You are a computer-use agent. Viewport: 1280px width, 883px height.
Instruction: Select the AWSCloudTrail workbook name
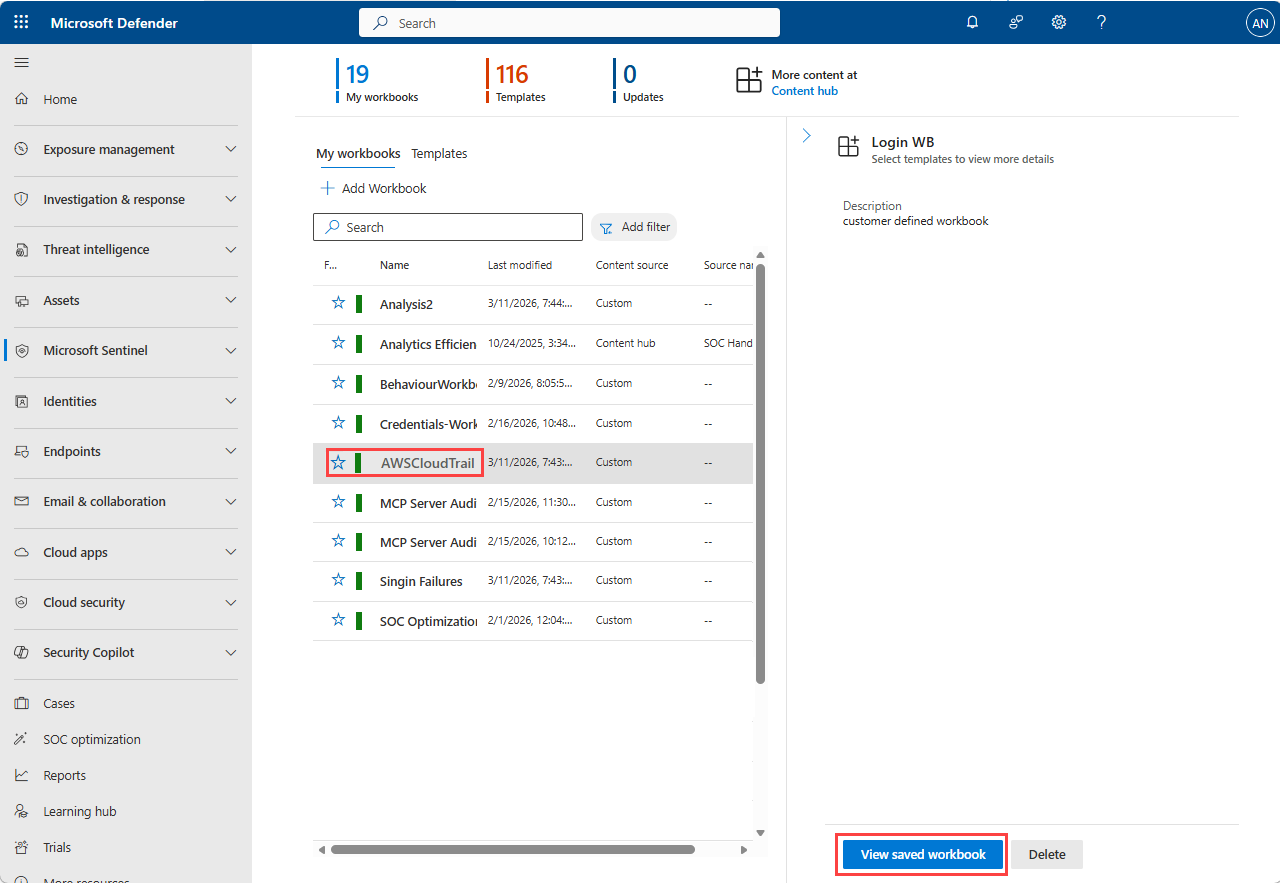[428, 463]
